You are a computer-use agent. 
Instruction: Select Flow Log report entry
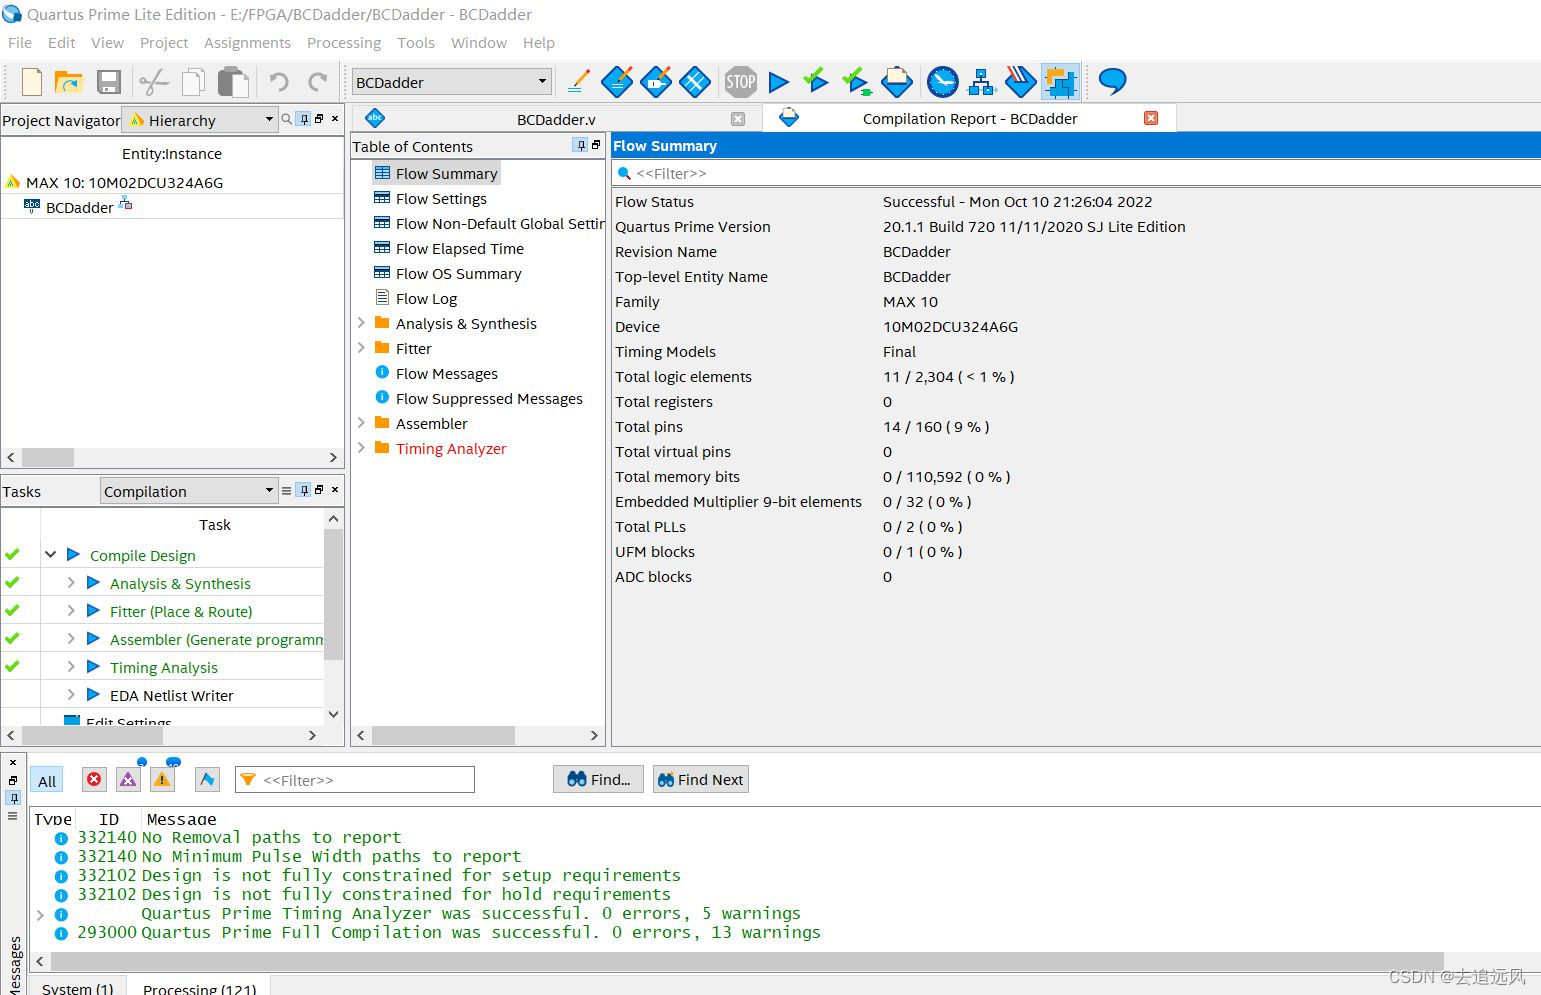point(426,298)
